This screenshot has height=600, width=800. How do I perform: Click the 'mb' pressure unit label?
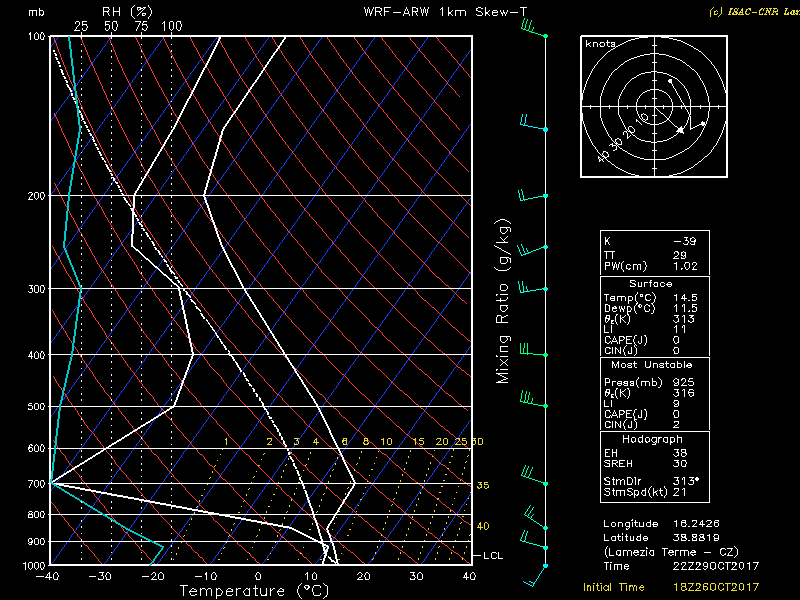click(x=36, y=12)
